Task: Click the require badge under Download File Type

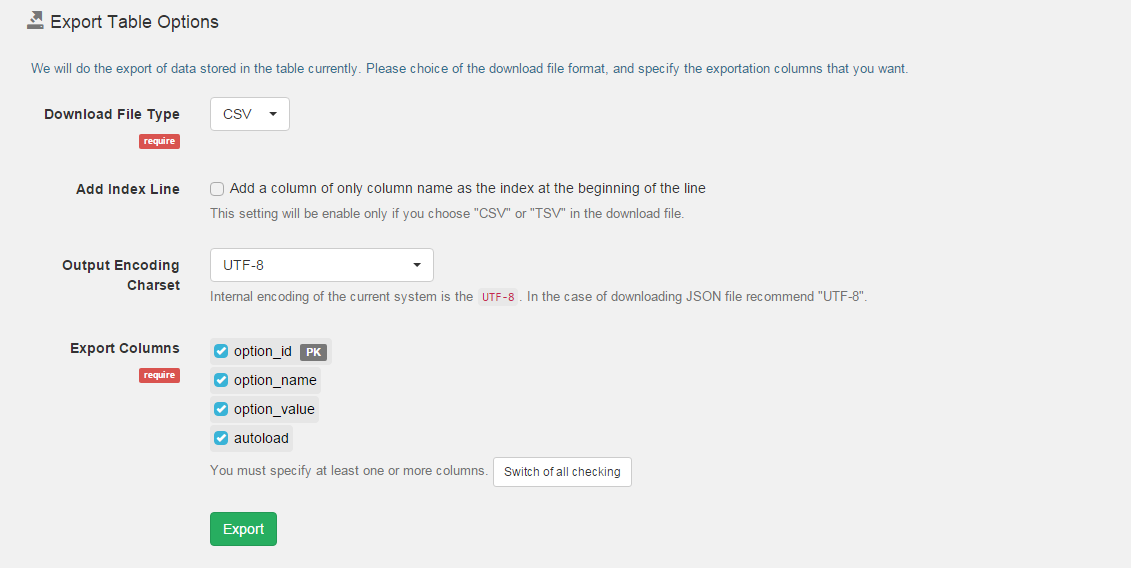Action: (159, 141)
